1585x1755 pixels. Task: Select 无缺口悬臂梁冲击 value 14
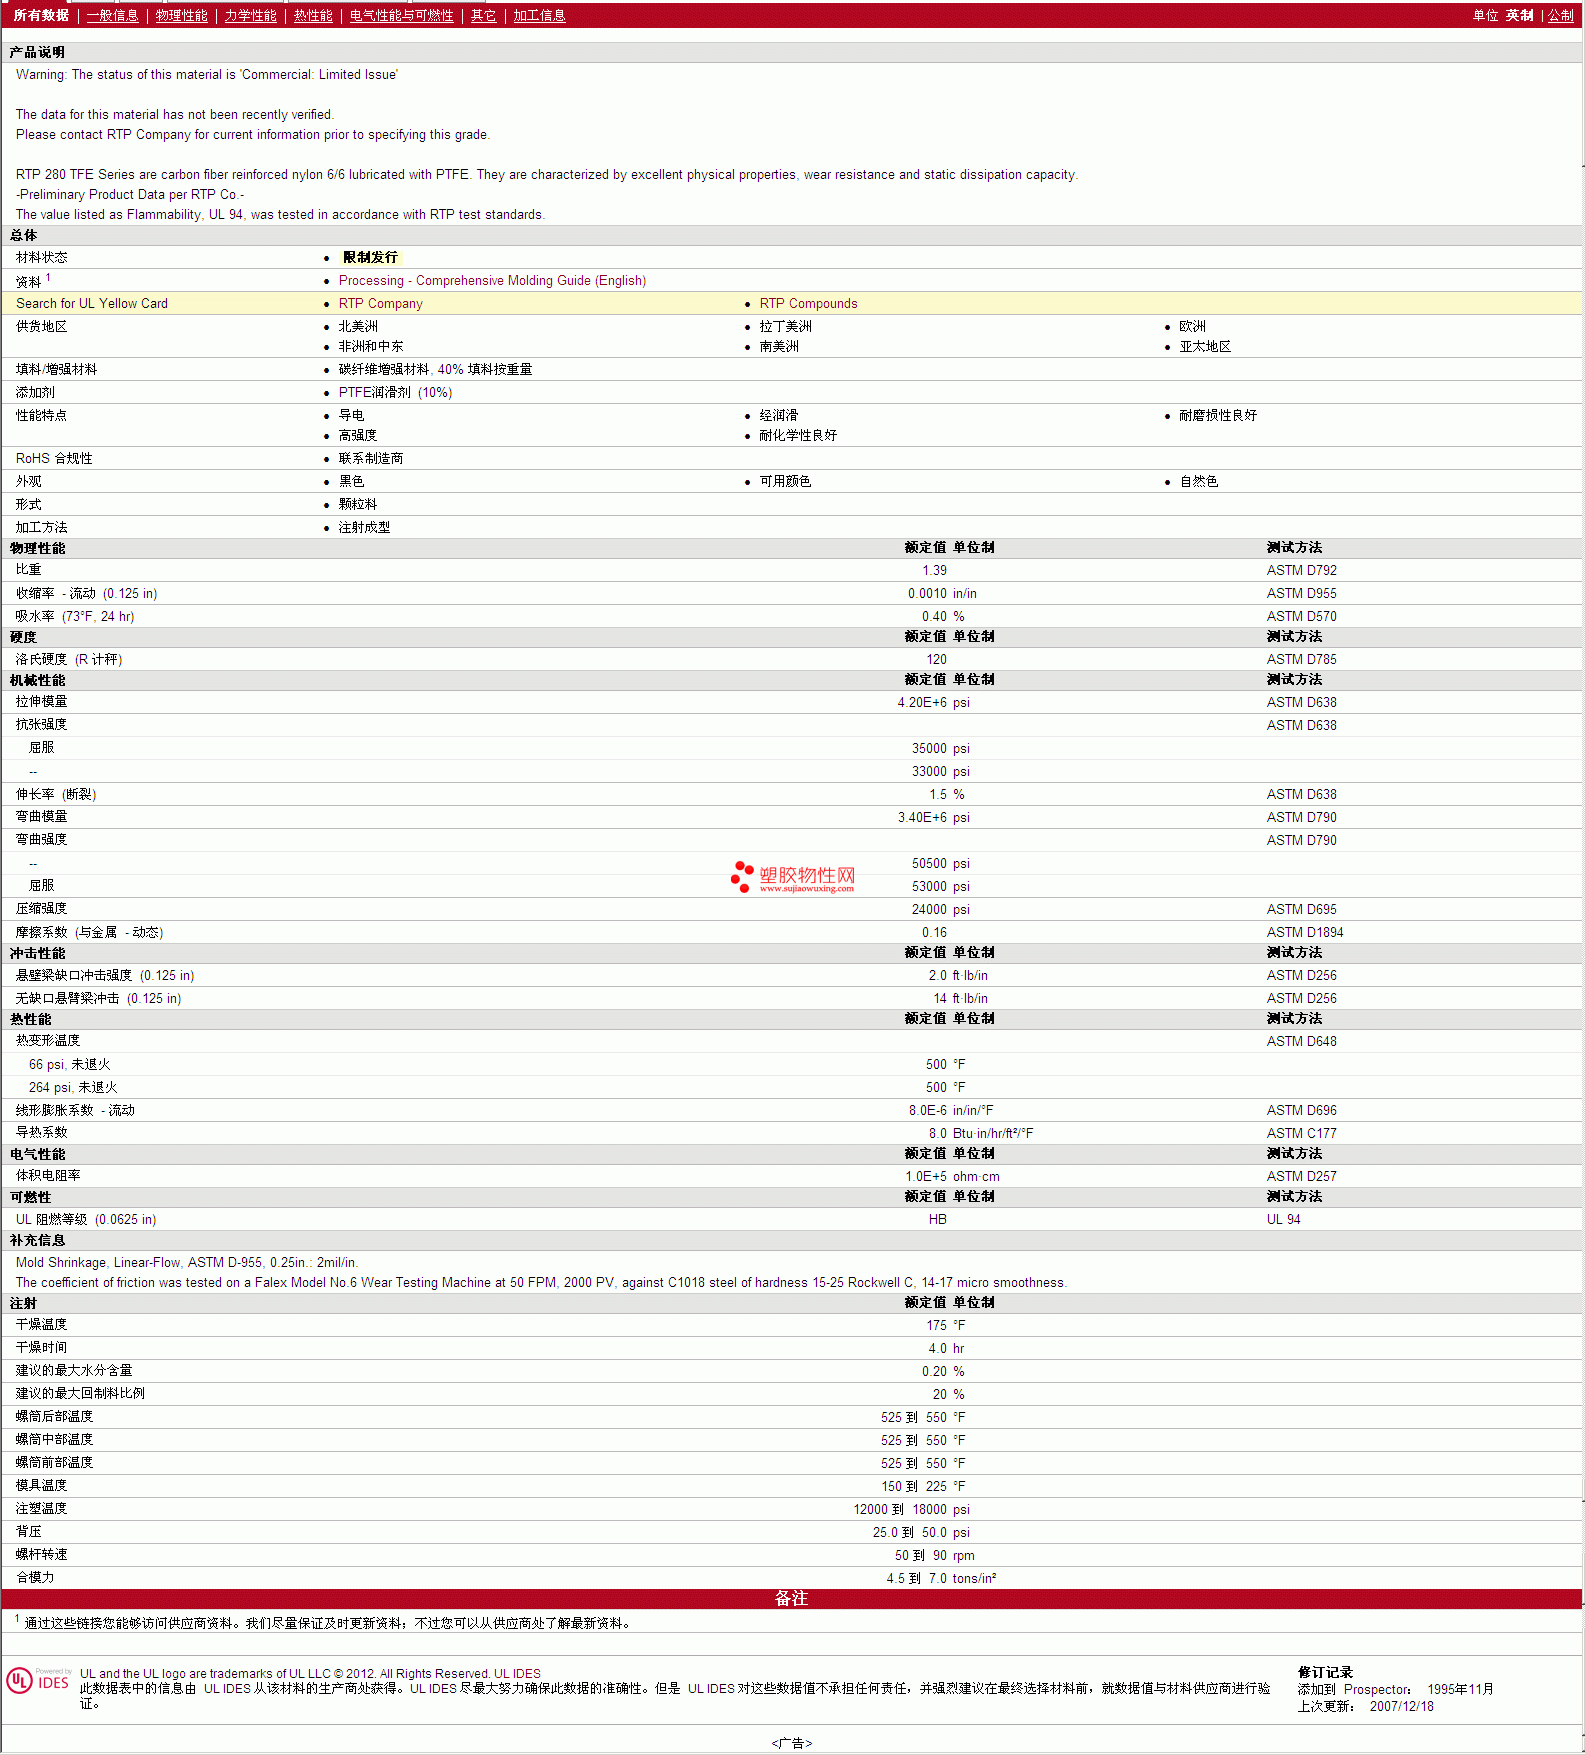click(x=940, y=998)
